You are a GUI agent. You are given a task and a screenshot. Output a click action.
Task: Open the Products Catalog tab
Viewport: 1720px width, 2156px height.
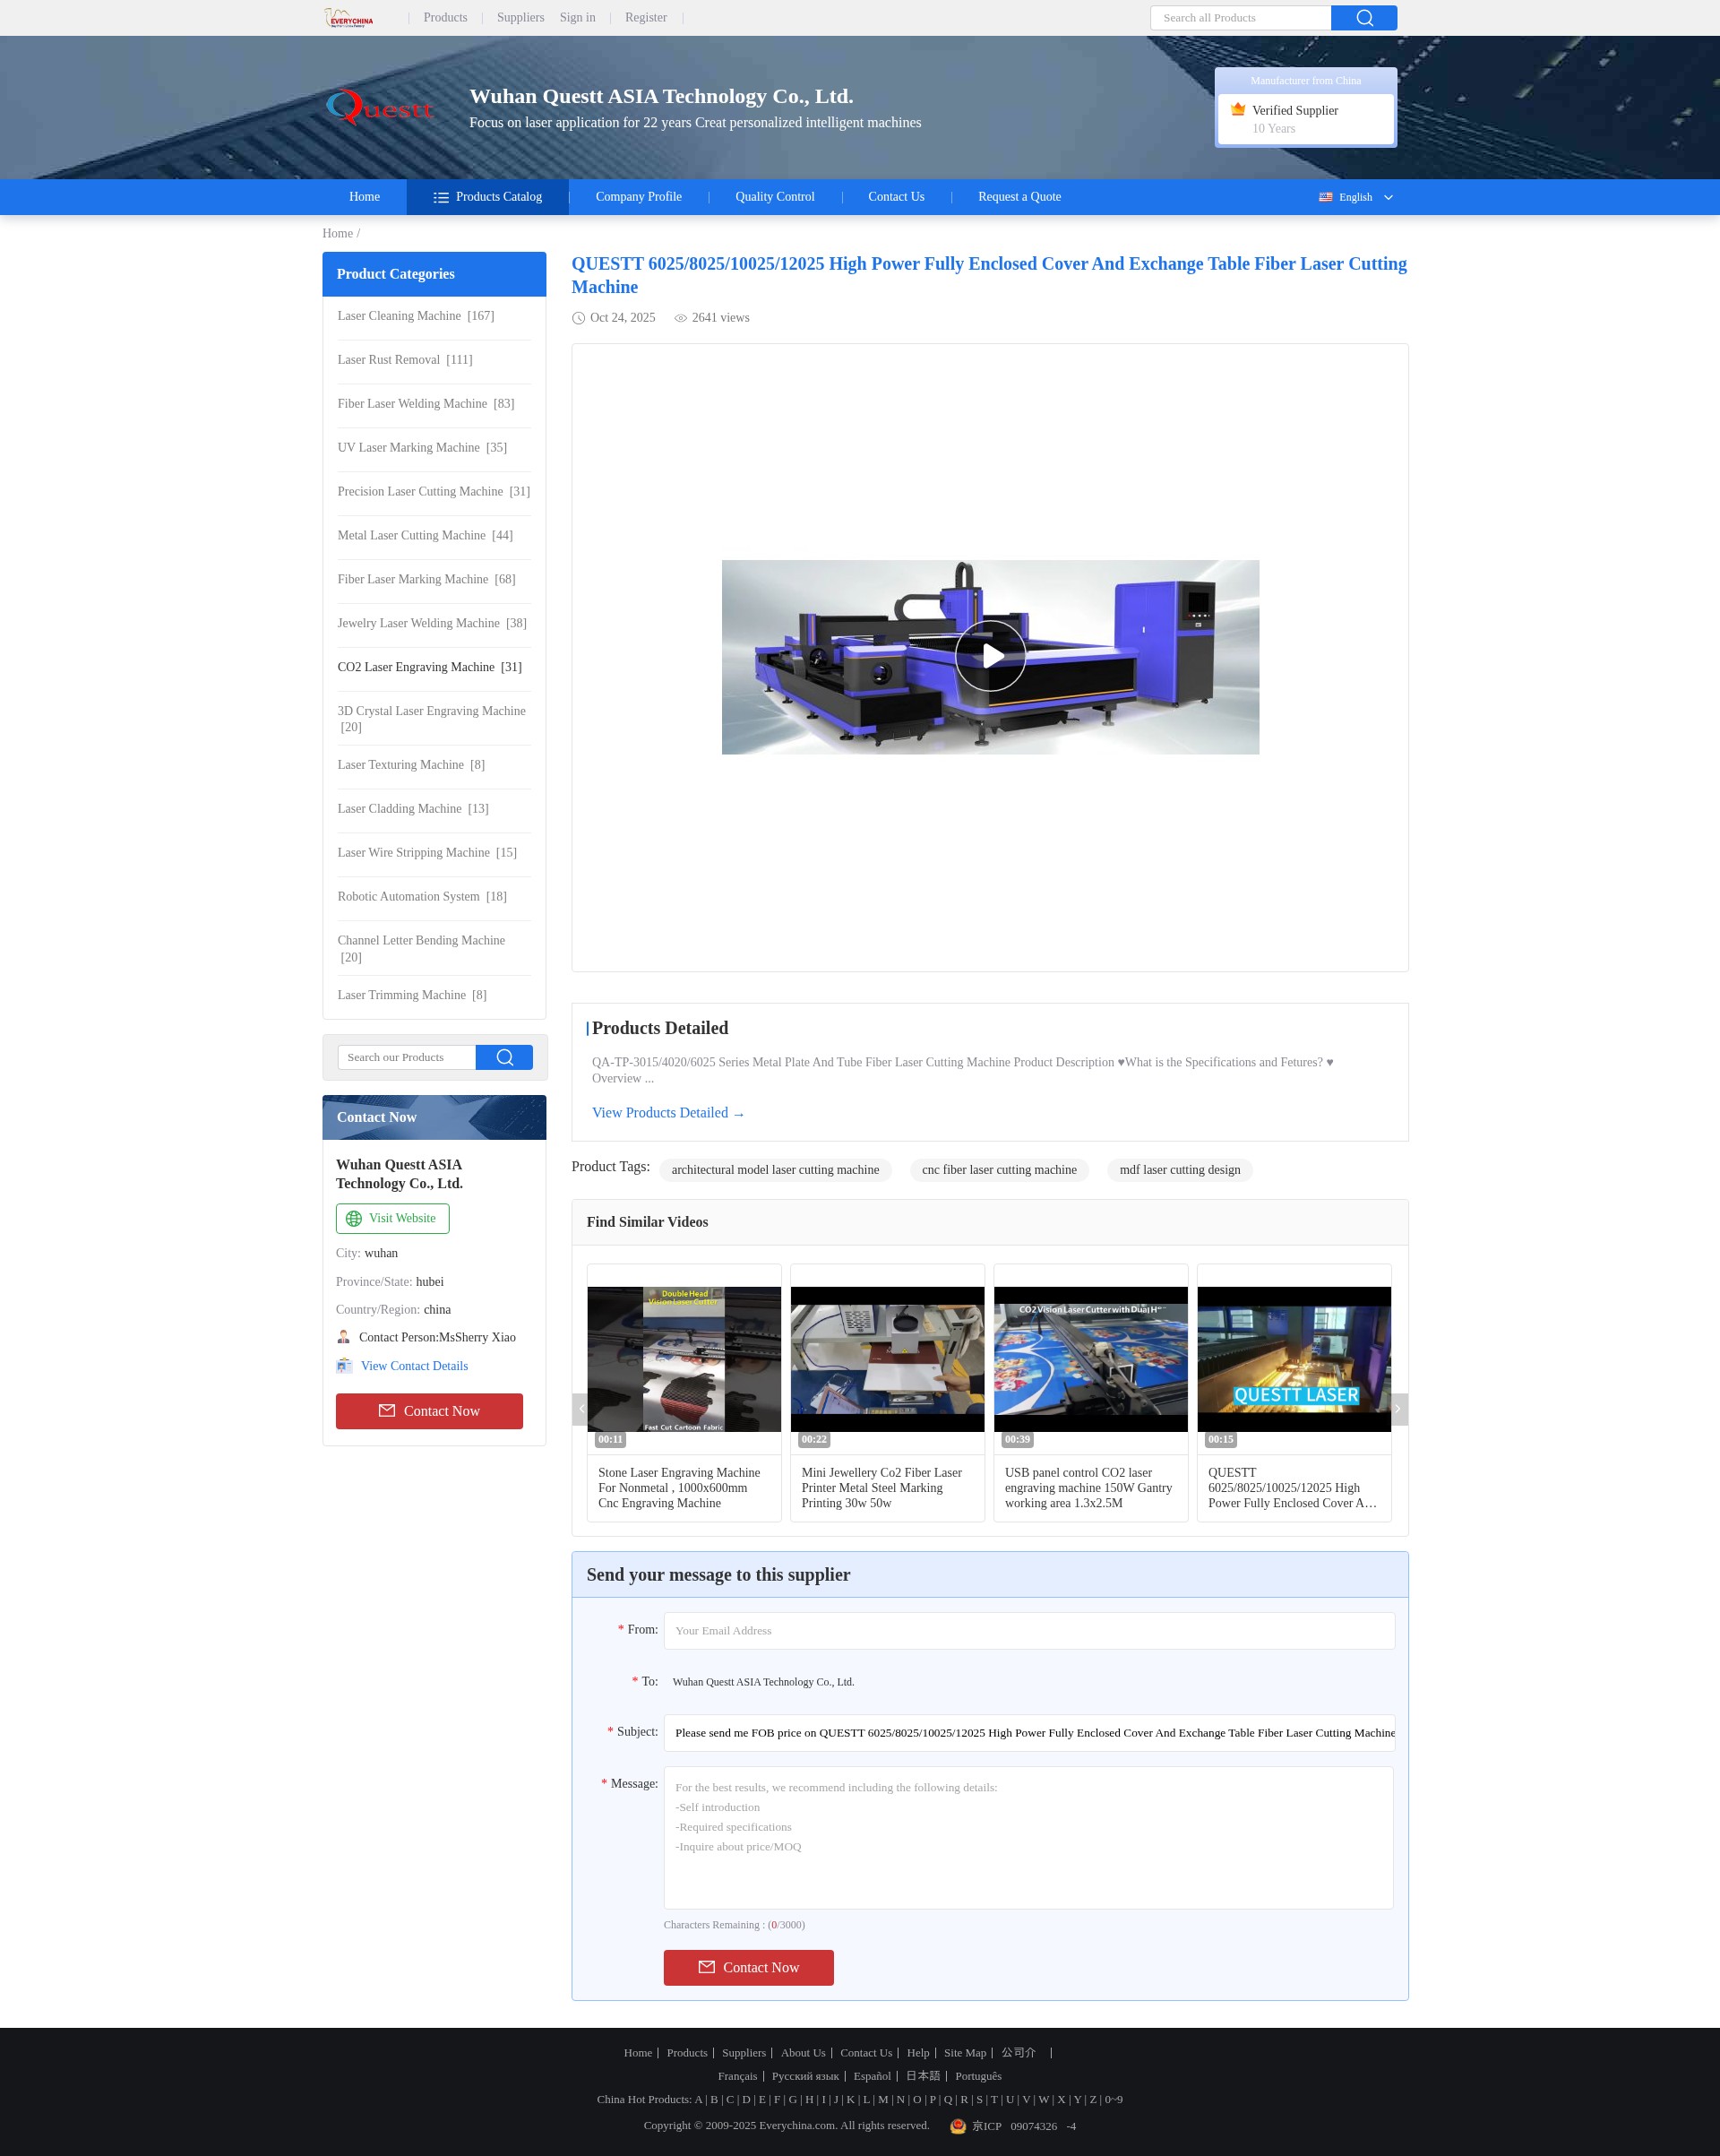tap(488, 197)
